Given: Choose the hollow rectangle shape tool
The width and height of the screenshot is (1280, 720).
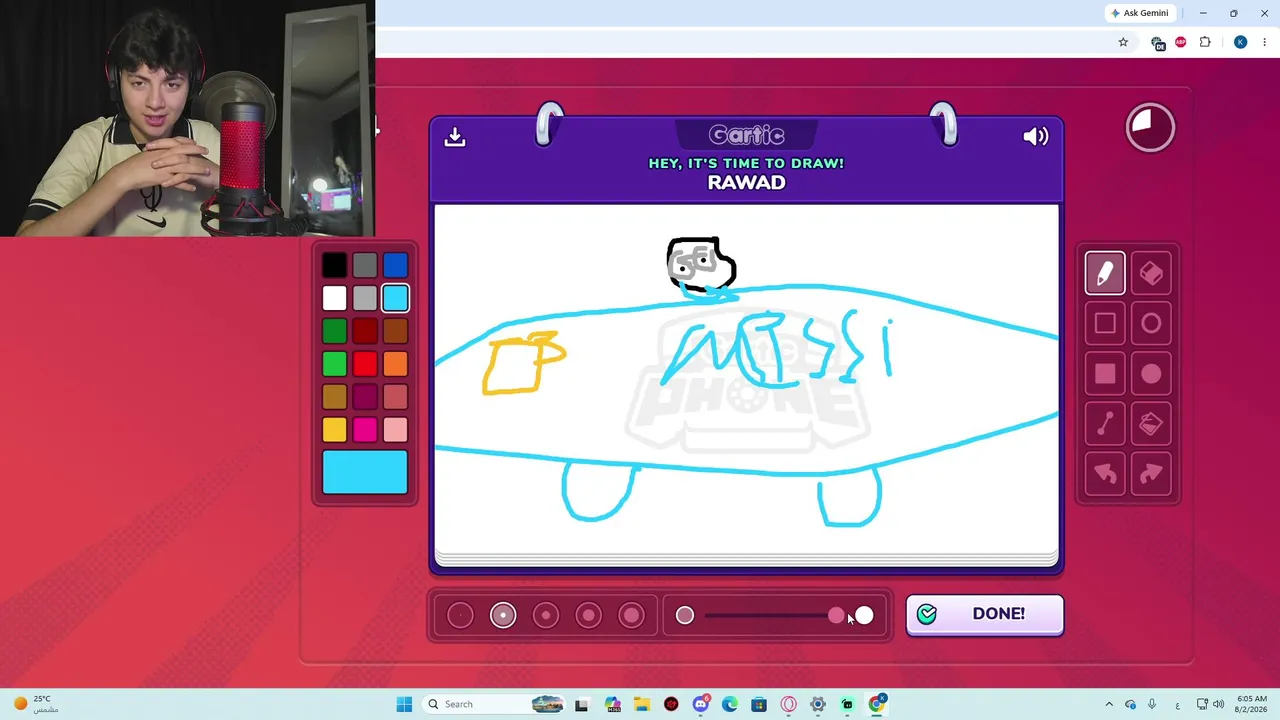Looking at the screenshot, I should coord(1105,323).
